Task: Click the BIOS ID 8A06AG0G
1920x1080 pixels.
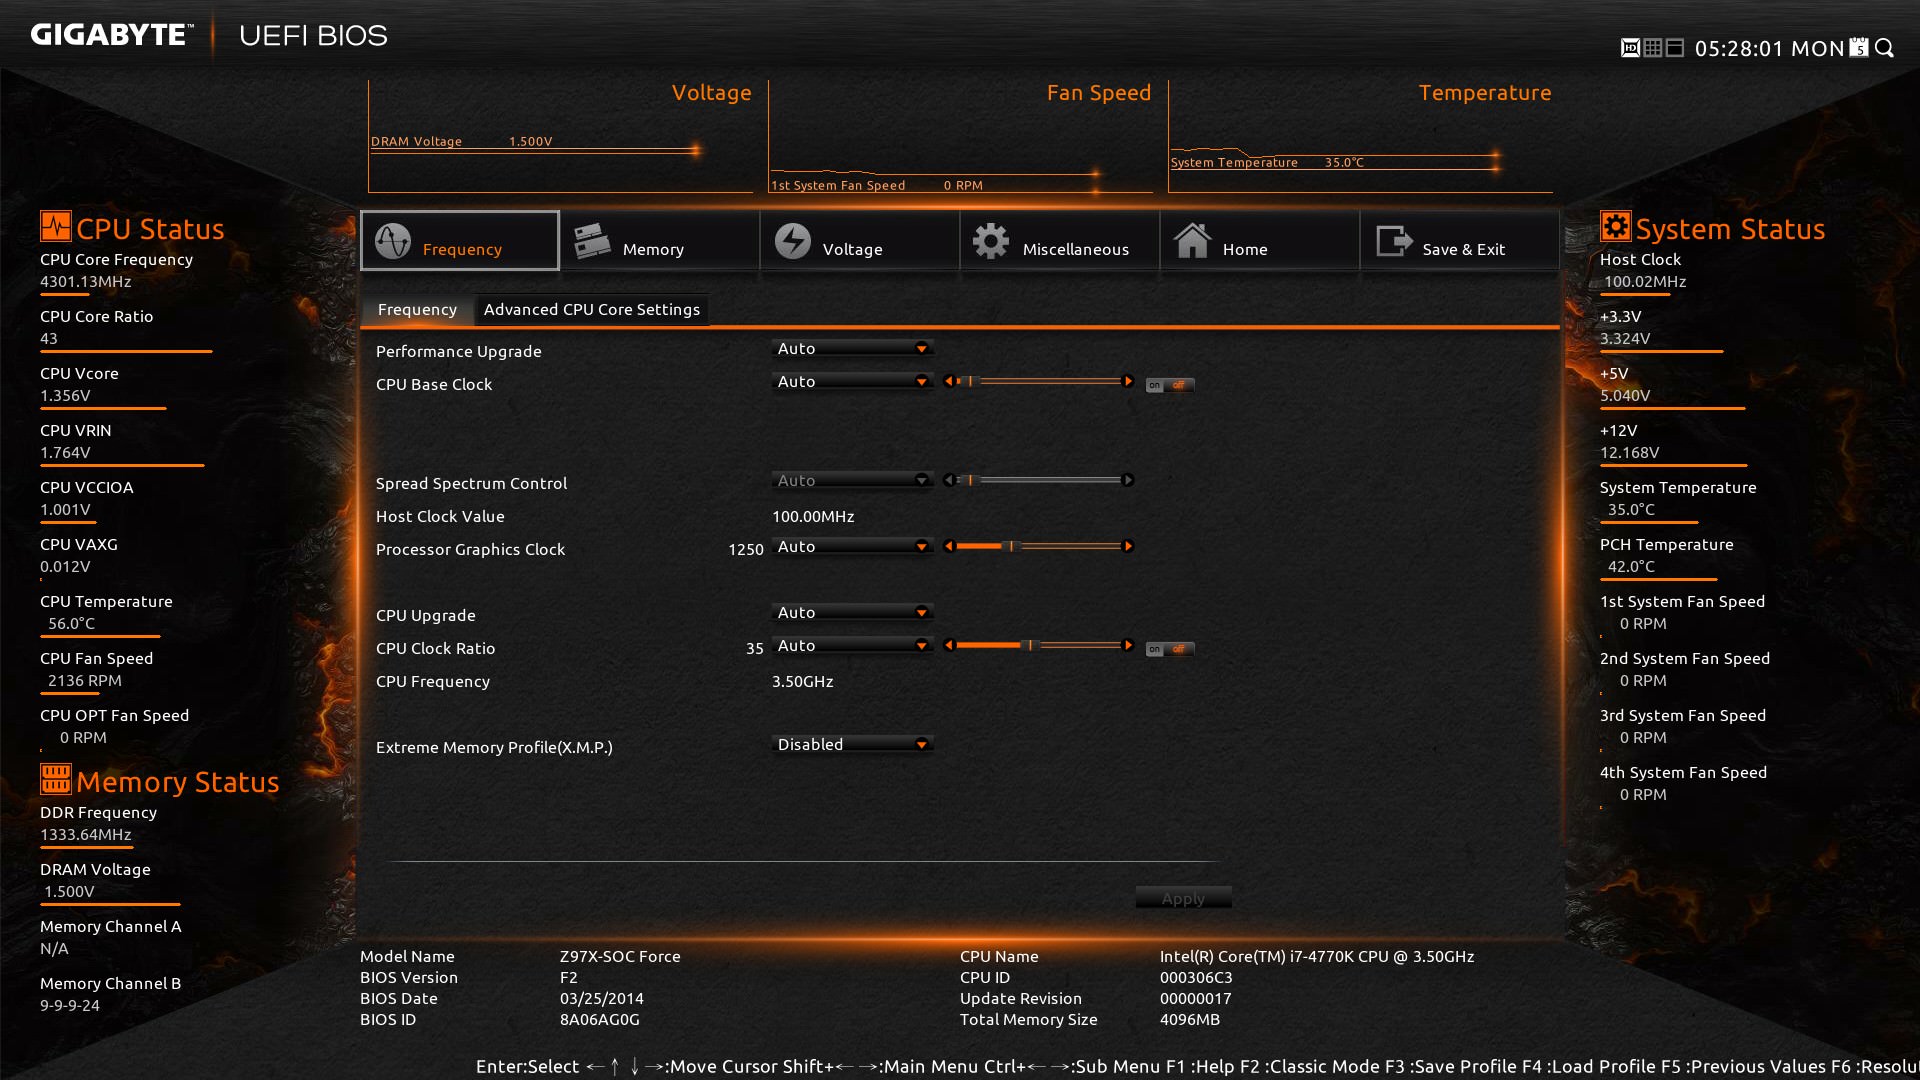Action: [x=600, y=1019]
